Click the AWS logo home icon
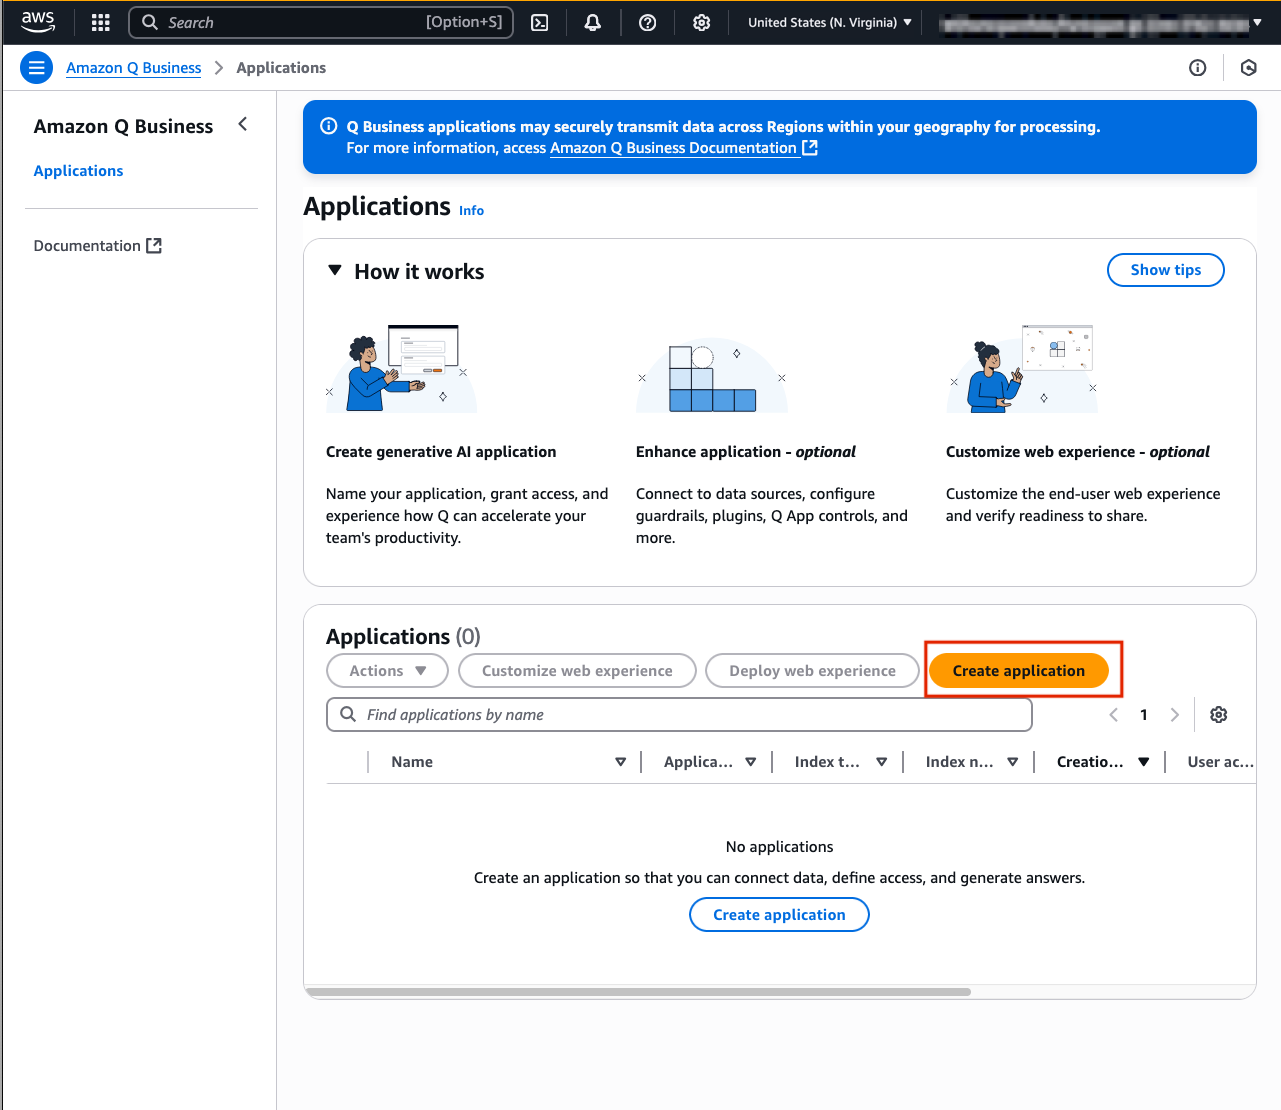Image resolution: width=1281 pixels, height=1110 pixels. [x=38, y=22]
